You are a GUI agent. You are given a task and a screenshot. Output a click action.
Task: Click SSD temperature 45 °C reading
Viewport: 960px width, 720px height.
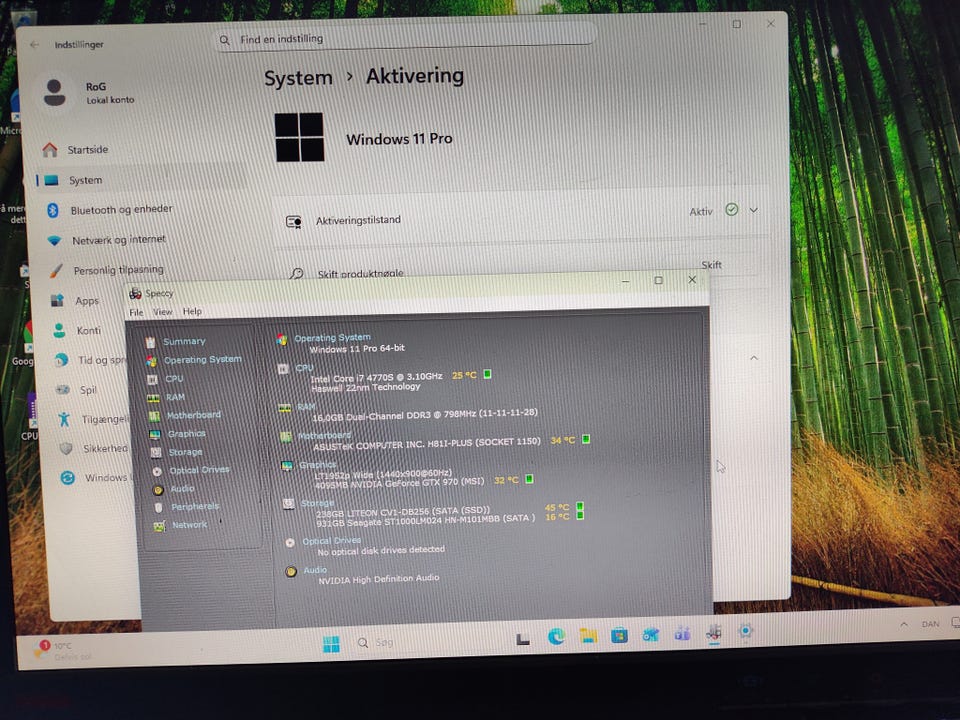(557, 508)
